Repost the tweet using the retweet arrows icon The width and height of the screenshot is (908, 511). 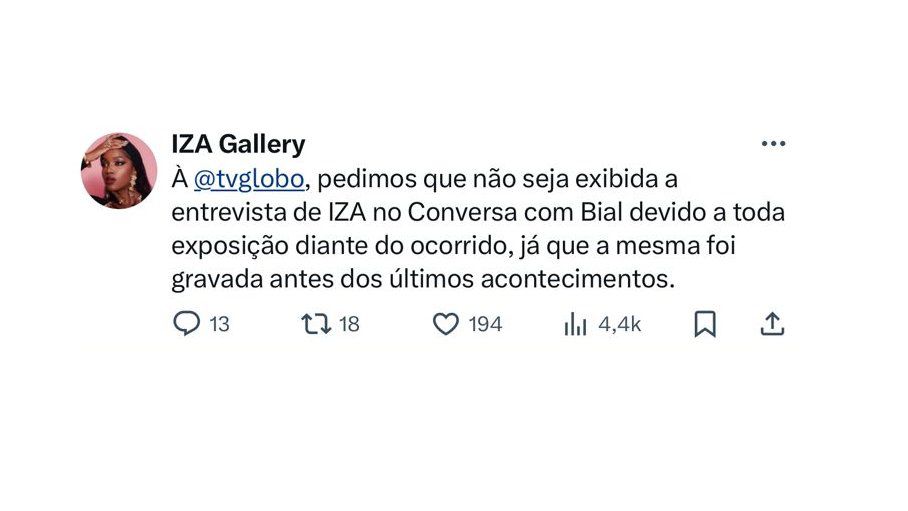tap(316, 324)
